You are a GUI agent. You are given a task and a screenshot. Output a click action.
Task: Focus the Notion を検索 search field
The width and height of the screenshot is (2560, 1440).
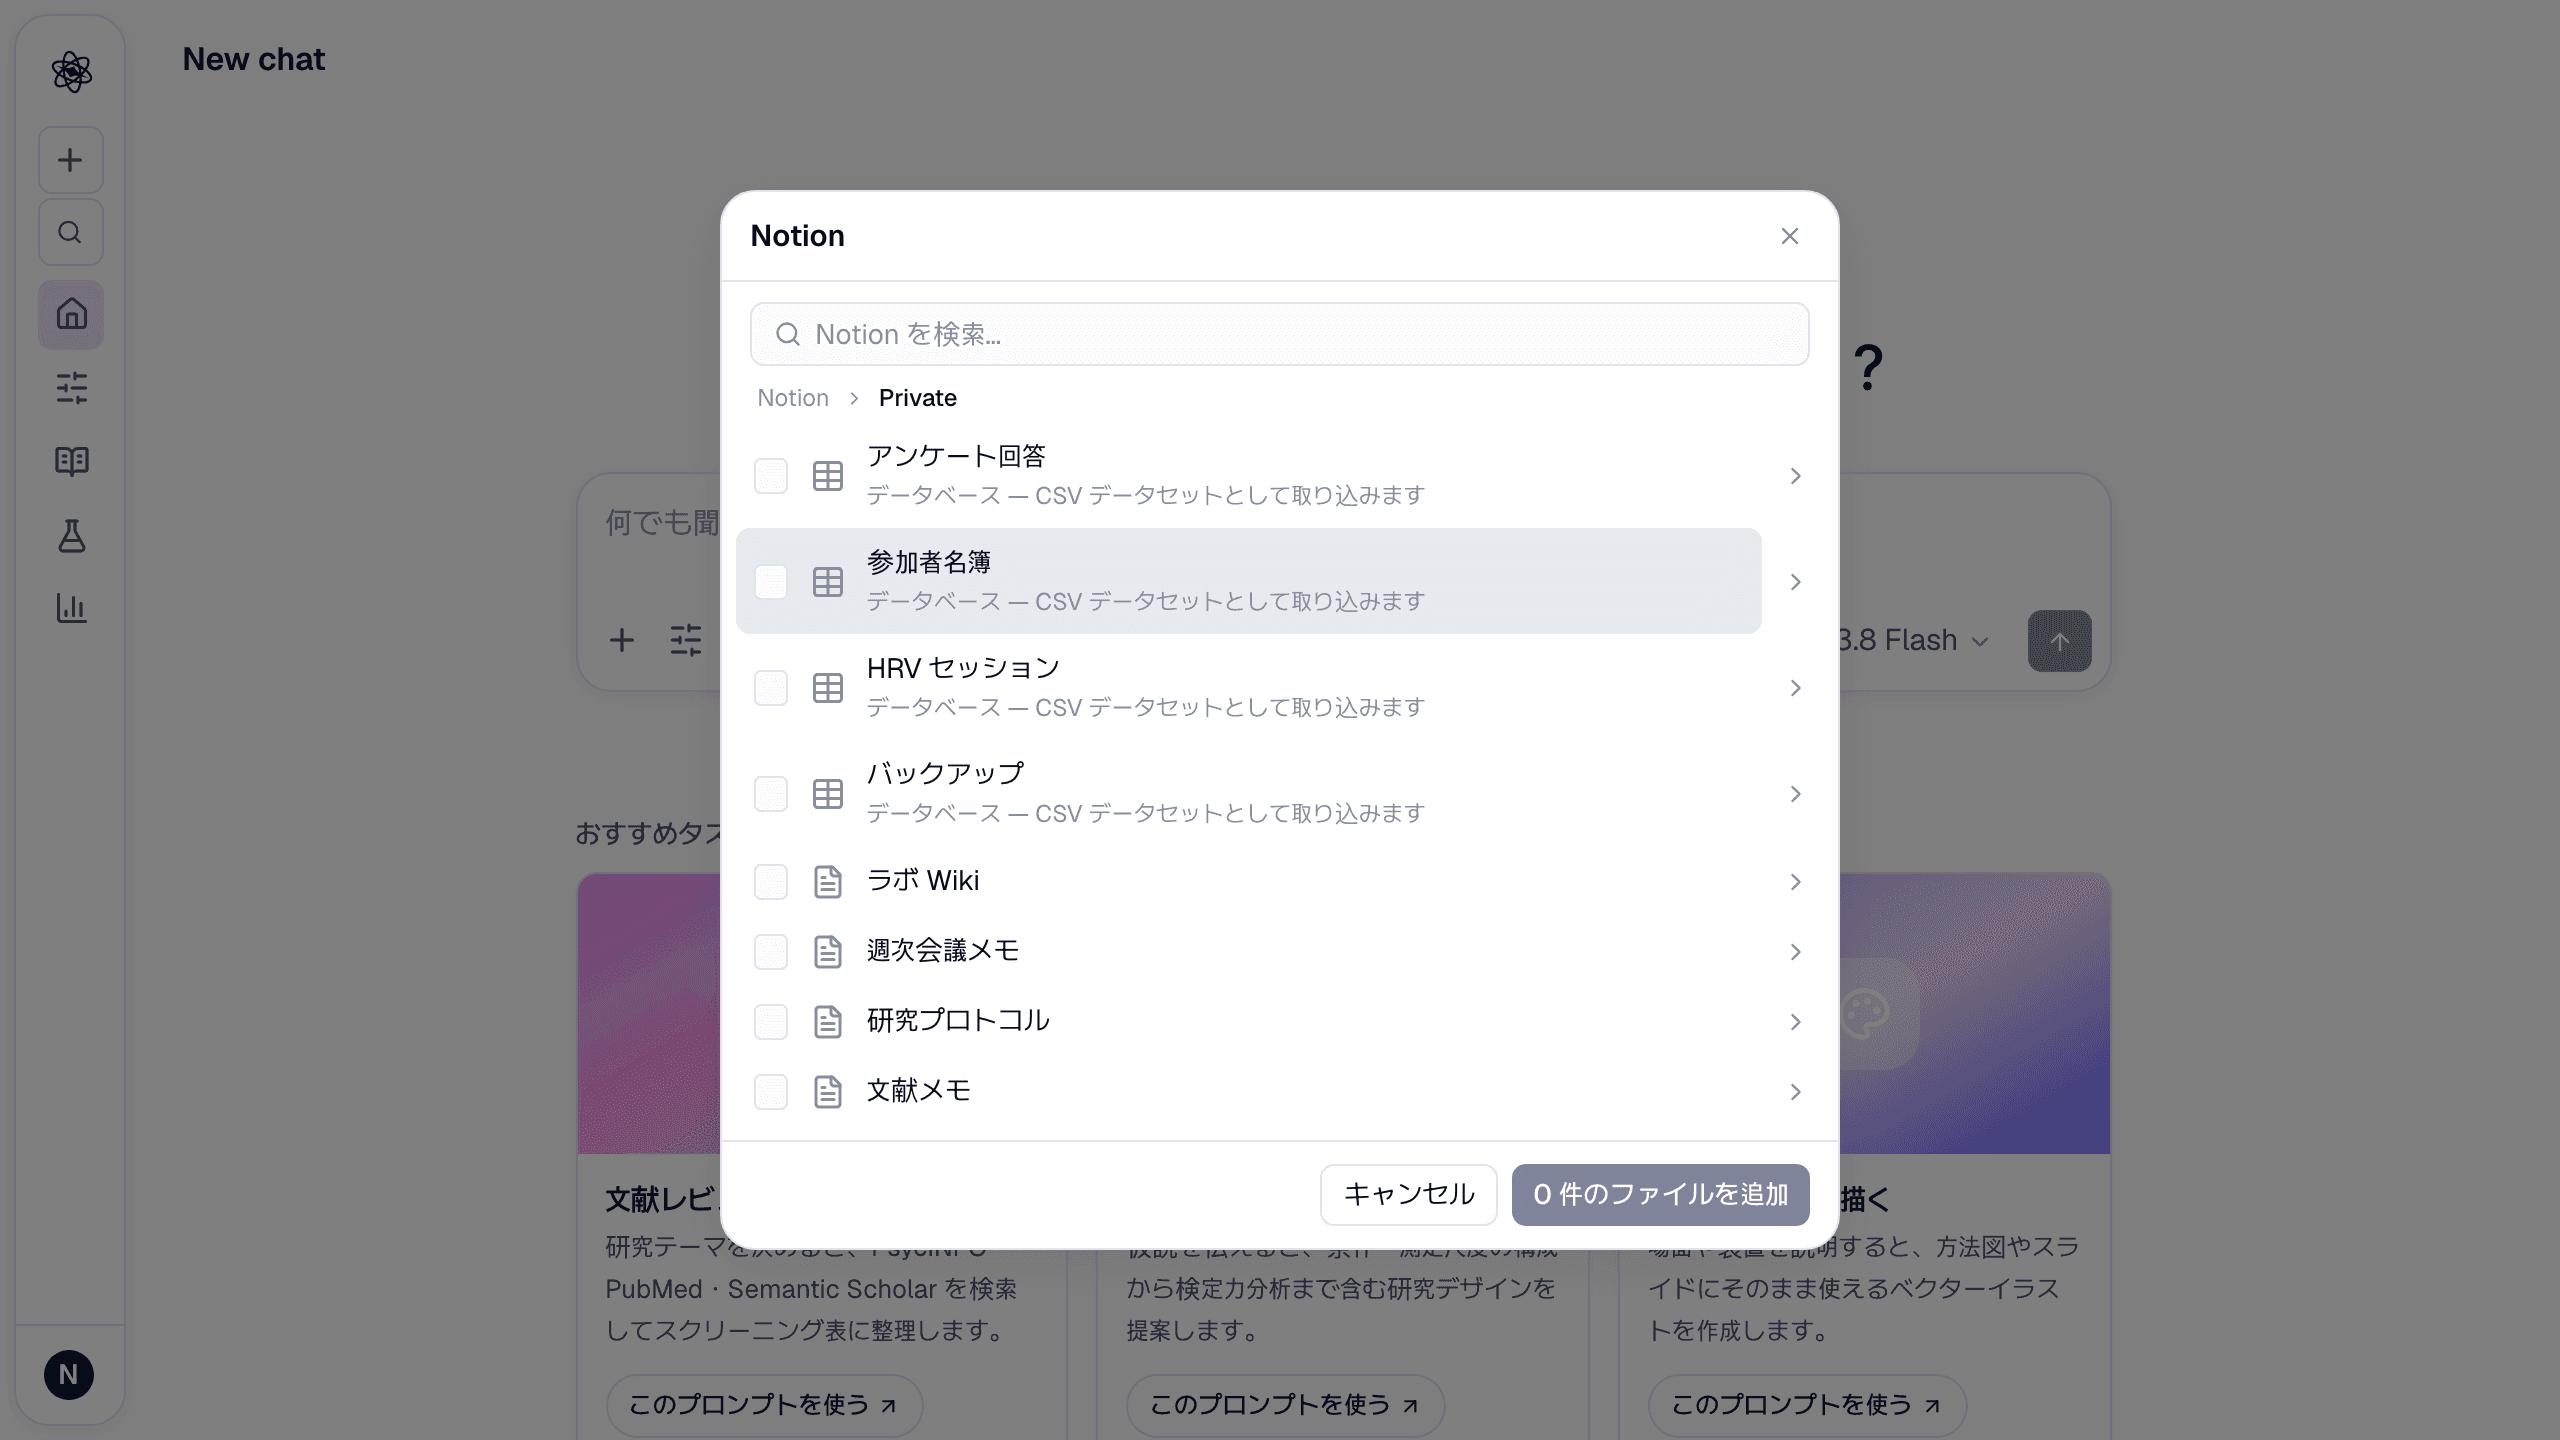click(x=1279, y=334)
